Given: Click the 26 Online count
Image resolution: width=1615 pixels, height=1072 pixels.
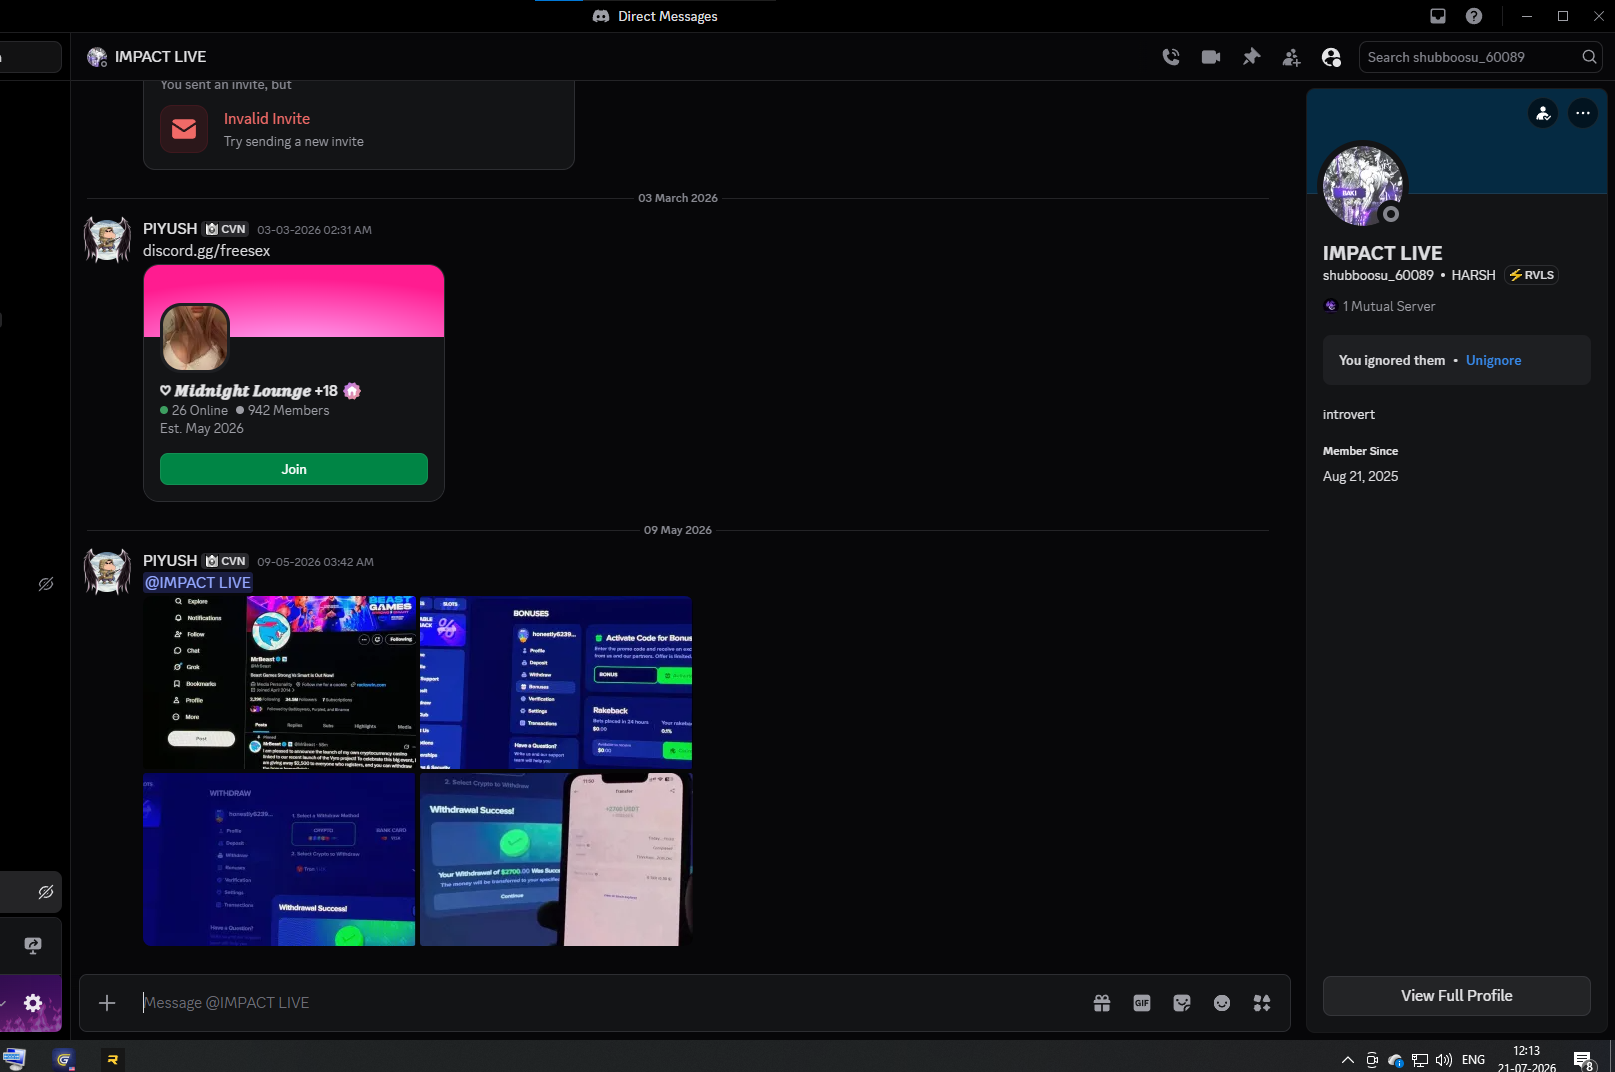Looking at the screenshot, I should (x=194, y=411).
